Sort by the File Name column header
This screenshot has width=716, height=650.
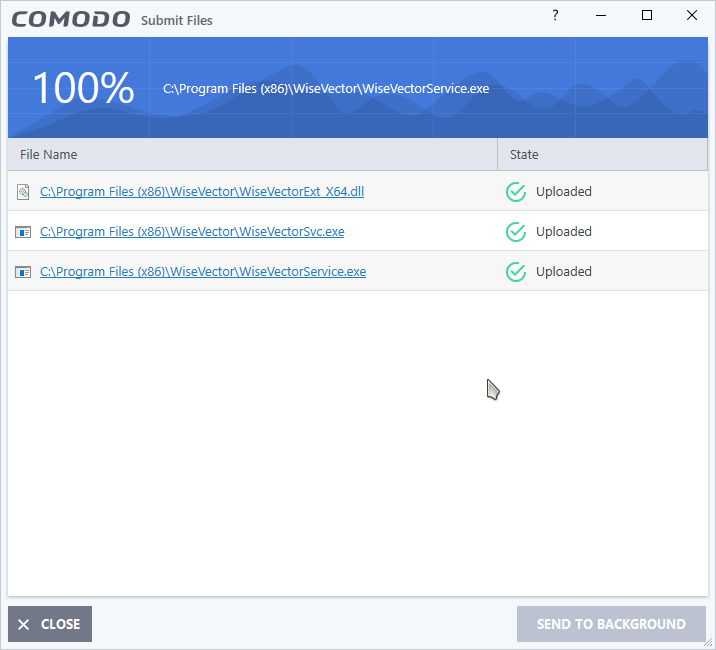253,154
